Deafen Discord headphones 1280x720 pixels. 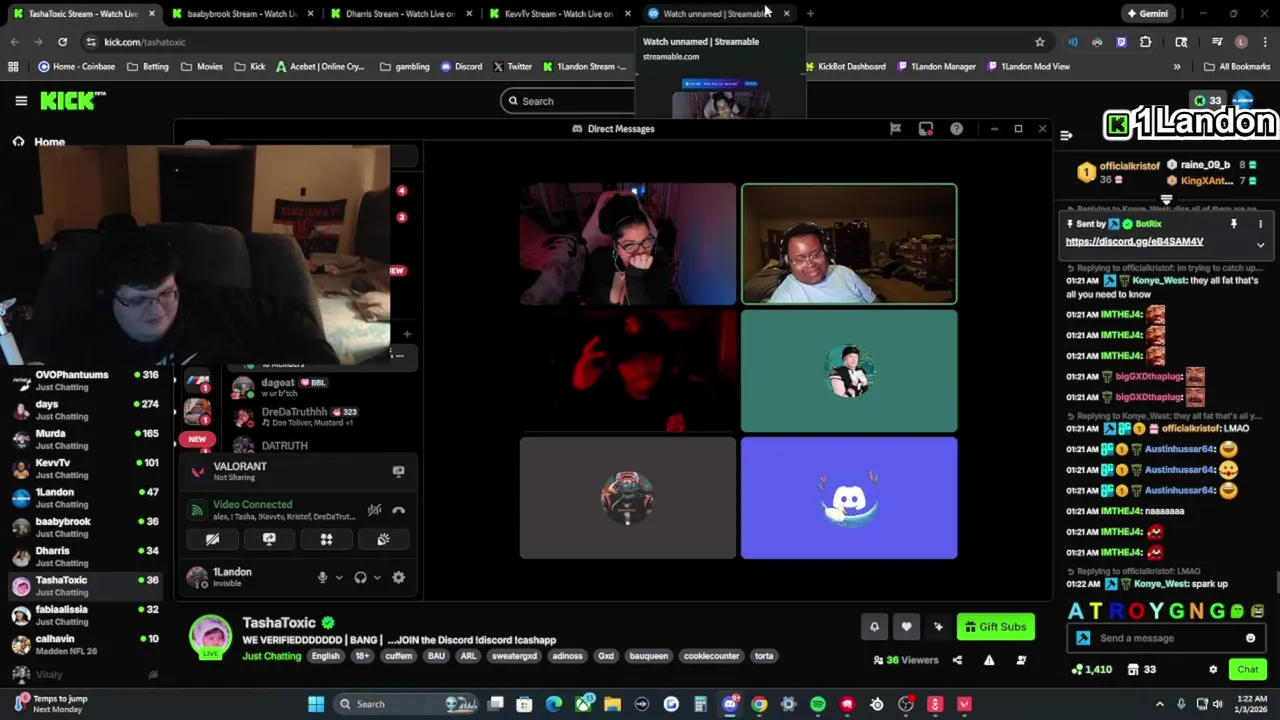click(360, 577)
